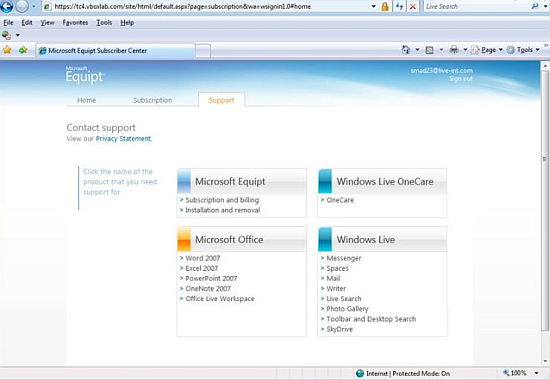Click the Feeds icon in command bar
The width and height of the screenshot is (550, 380).
(429, 50)
